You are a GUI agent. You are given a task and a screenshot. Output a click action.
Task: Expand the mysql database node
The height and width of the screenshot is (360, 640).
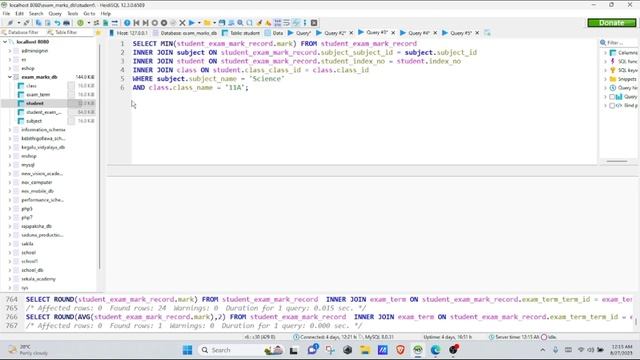[x=10, y=164]
